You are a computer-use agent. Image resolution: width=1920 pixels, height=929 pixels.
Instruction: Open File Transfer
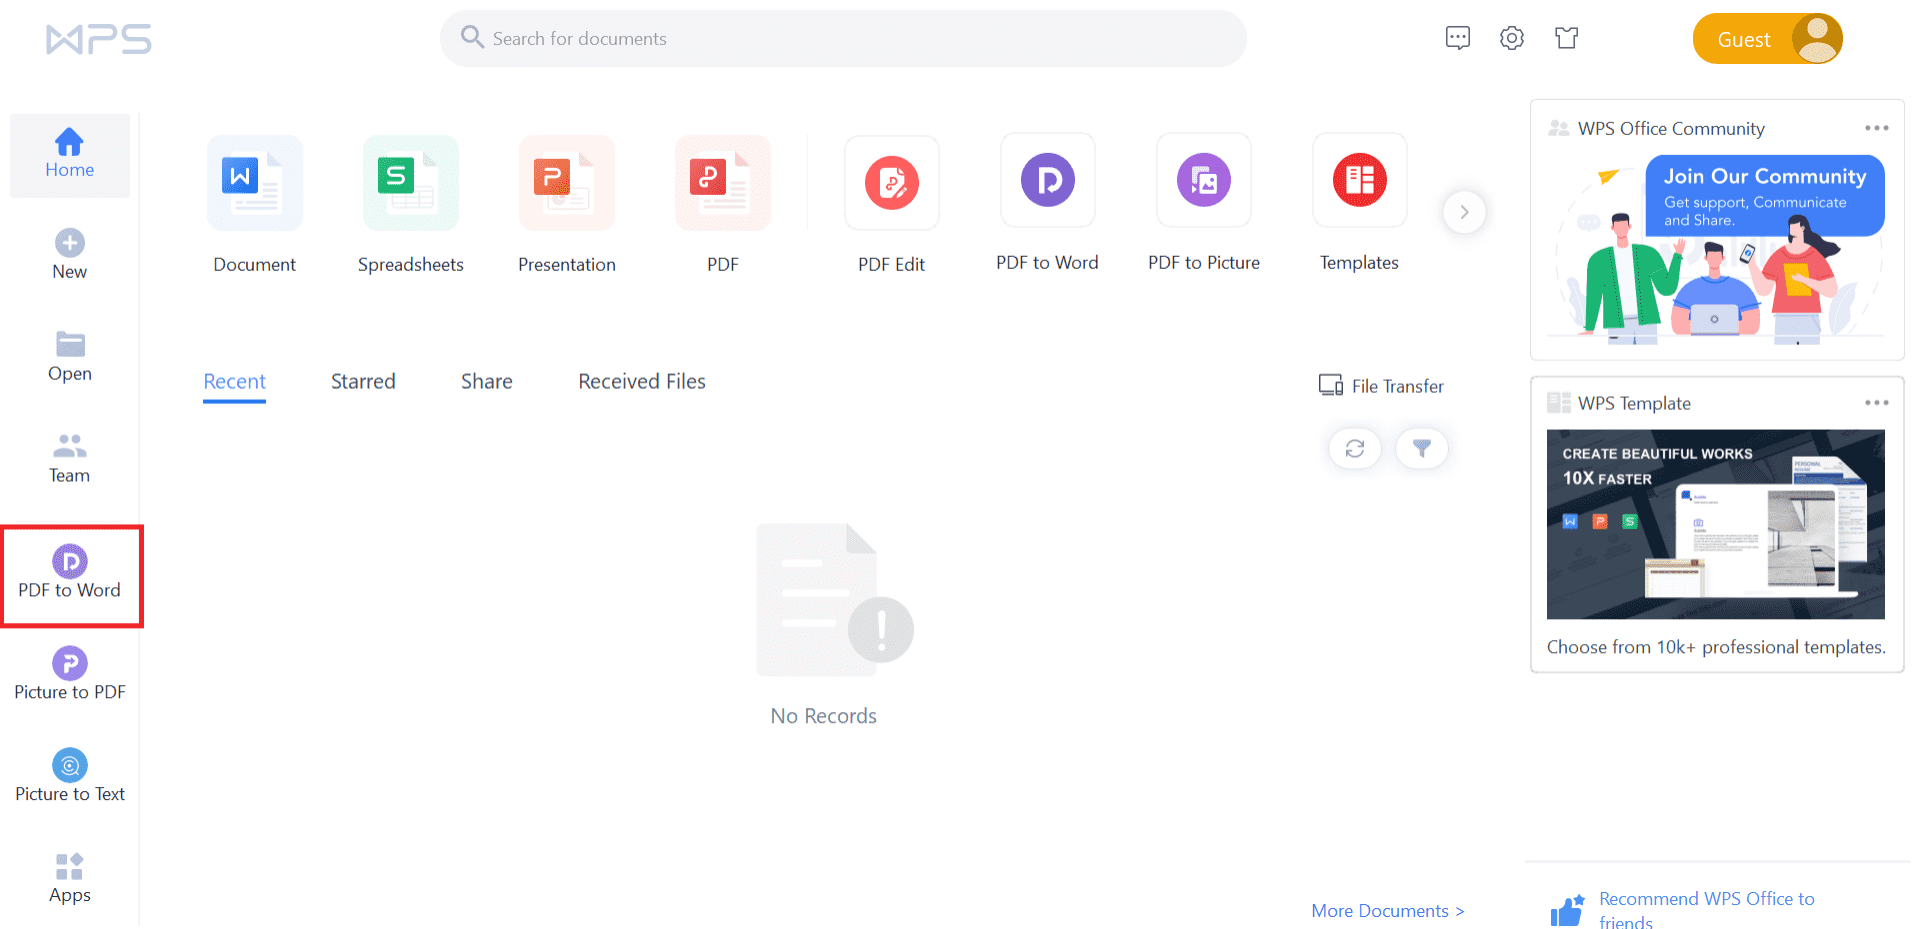click(x=1381, y=386)
